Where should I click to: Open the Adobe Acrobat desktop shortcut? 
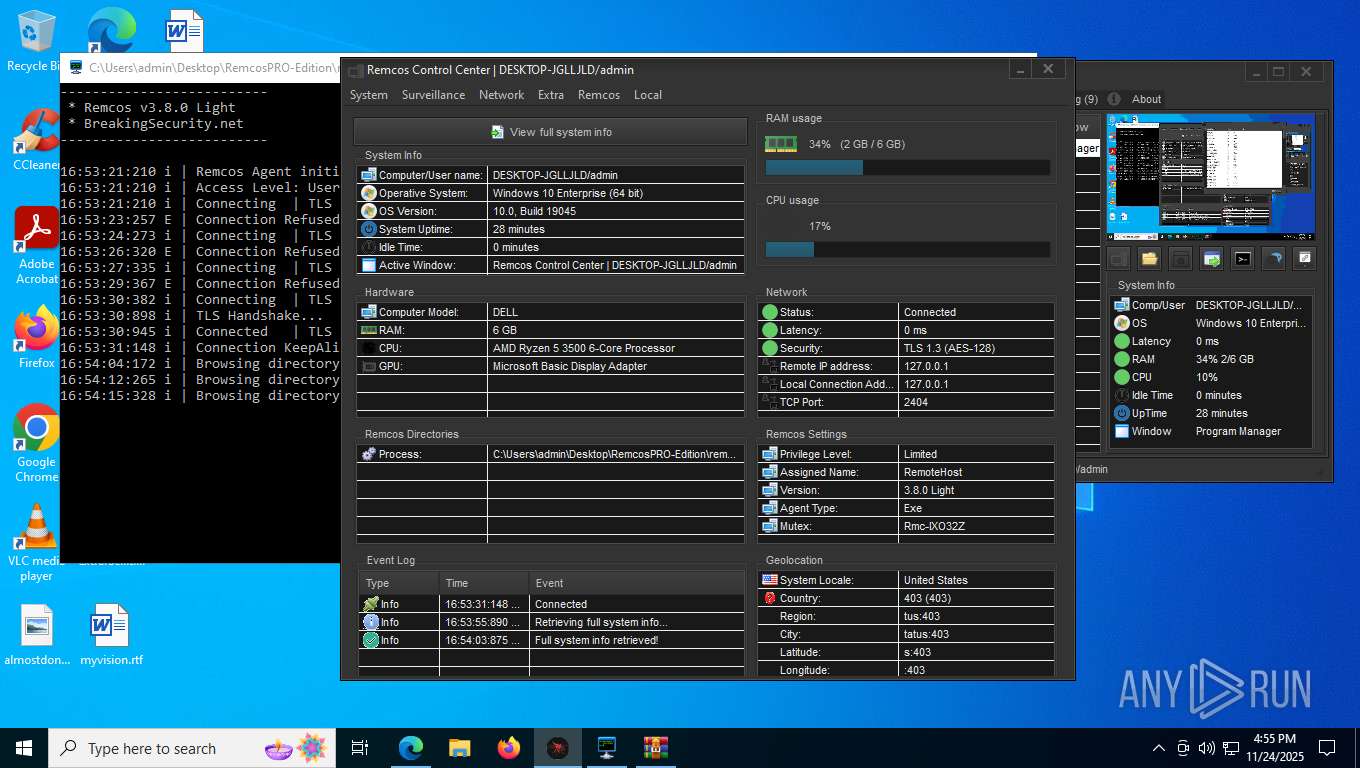point(37,246)
